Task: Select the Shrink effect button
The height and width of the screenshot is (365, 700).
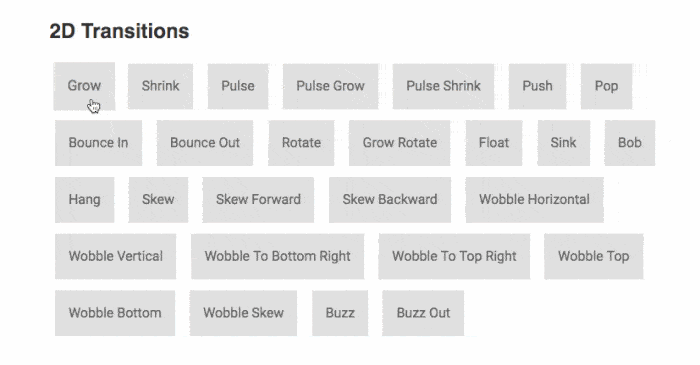Action: (x=160, y=86)
